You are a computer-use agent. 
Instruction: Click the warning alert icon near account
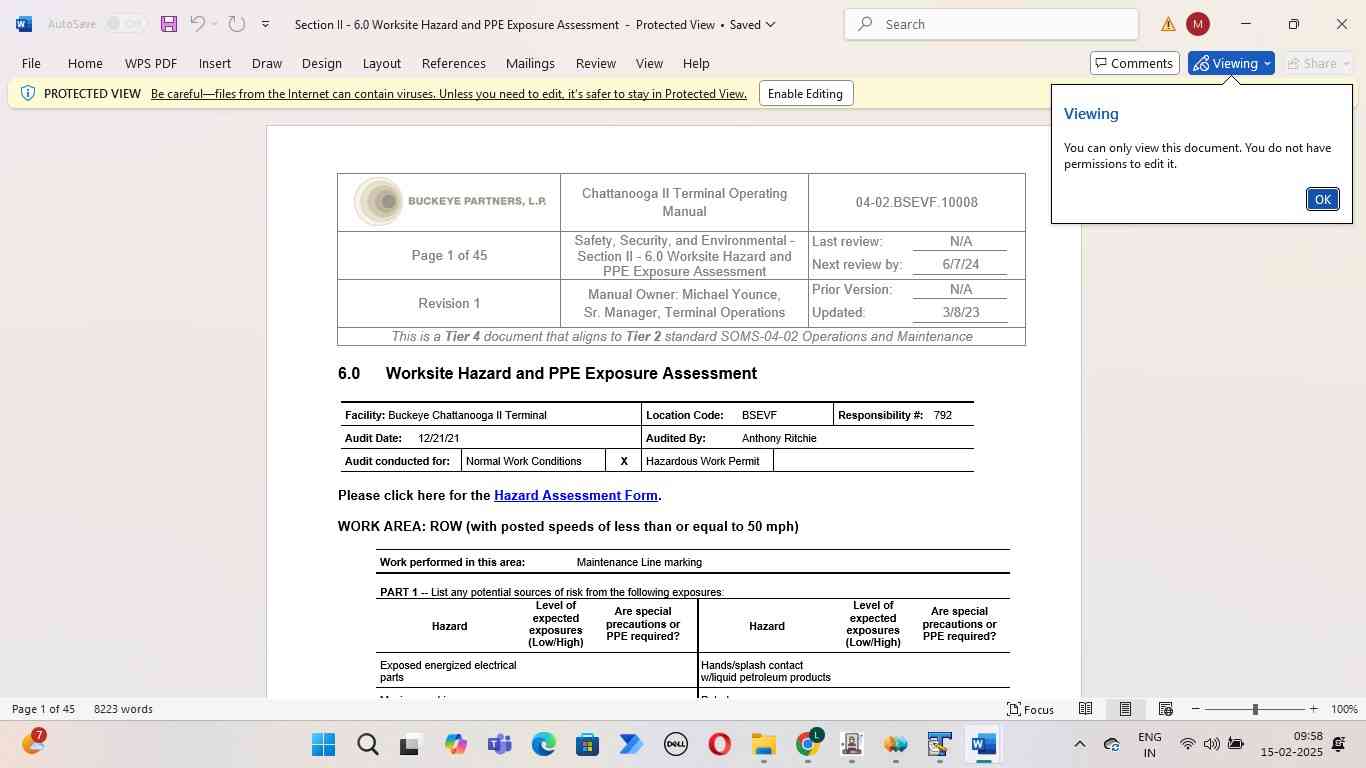tap(1168, 24)
